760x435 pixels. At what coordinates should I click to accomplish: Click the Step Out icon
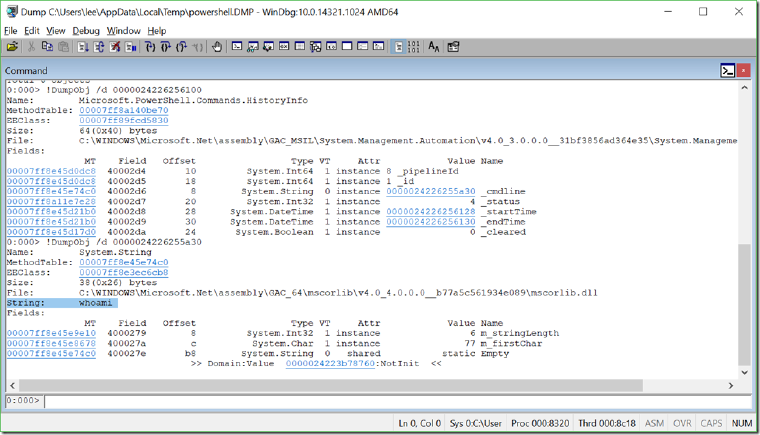click(182, 47)
